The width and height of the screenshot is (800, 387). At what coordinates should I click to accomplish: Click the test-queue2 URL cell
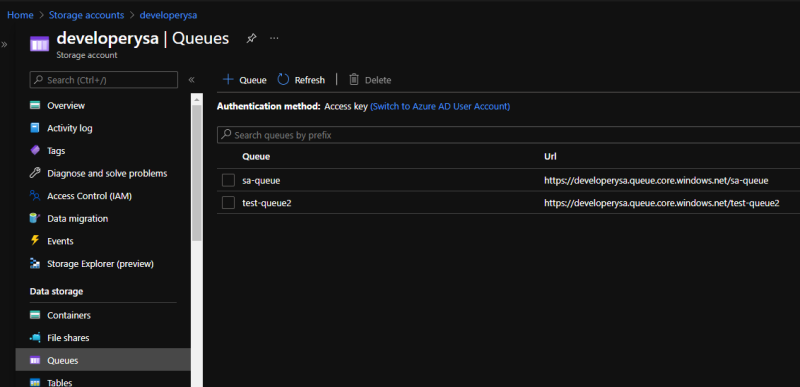(x=662, y=203)
